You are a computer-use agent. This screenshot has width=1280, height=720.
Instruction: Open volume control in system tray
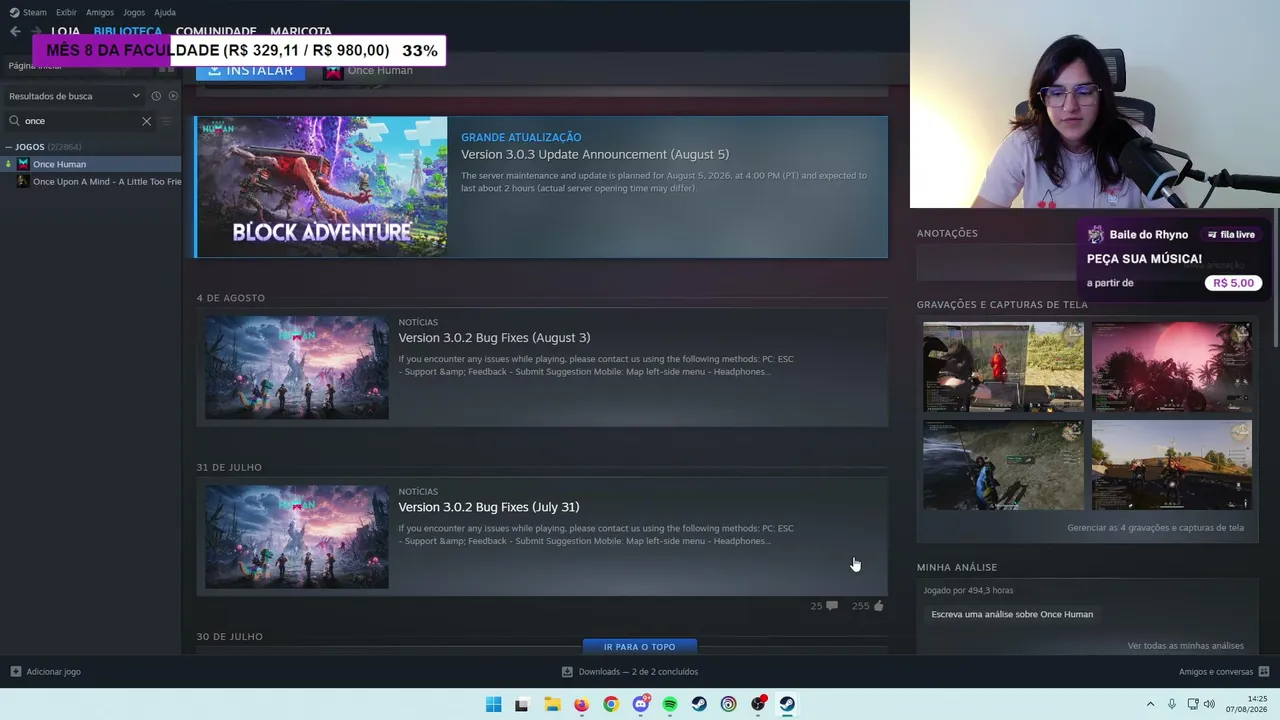click(x=1209, y=704)
